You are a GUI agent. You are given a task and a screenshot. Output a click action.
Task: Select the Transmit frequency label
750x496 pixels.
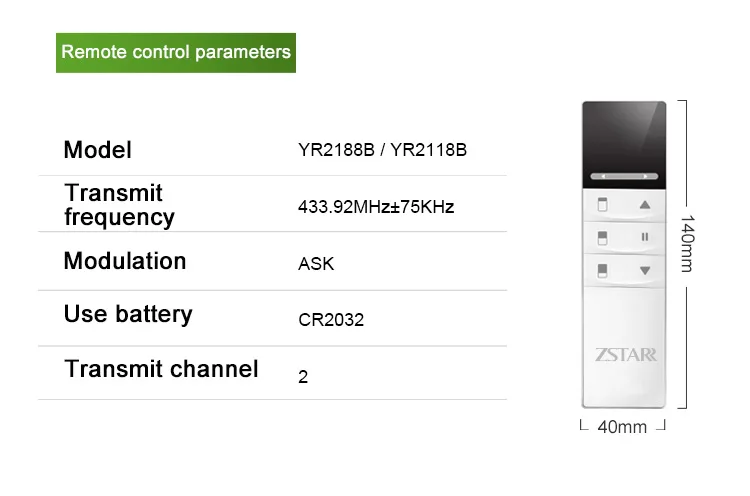(x=119, y=205)
